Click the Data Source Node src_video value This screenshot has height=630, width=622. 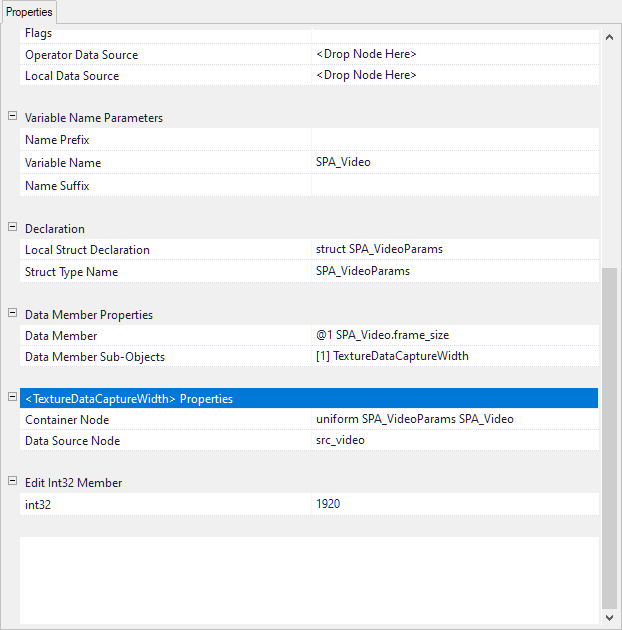(x=455, y=440)
